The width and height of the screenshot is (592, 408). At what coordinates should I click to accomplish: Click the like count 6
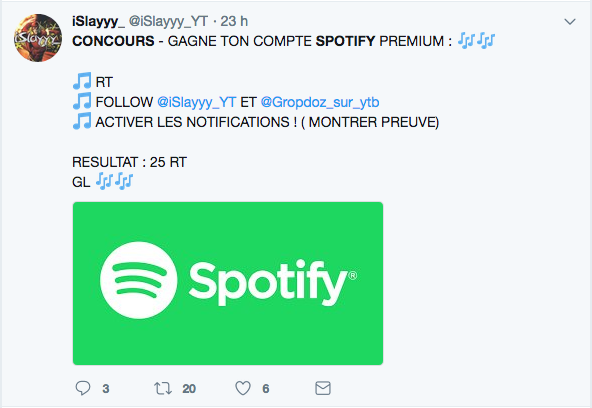click(266, 388)
